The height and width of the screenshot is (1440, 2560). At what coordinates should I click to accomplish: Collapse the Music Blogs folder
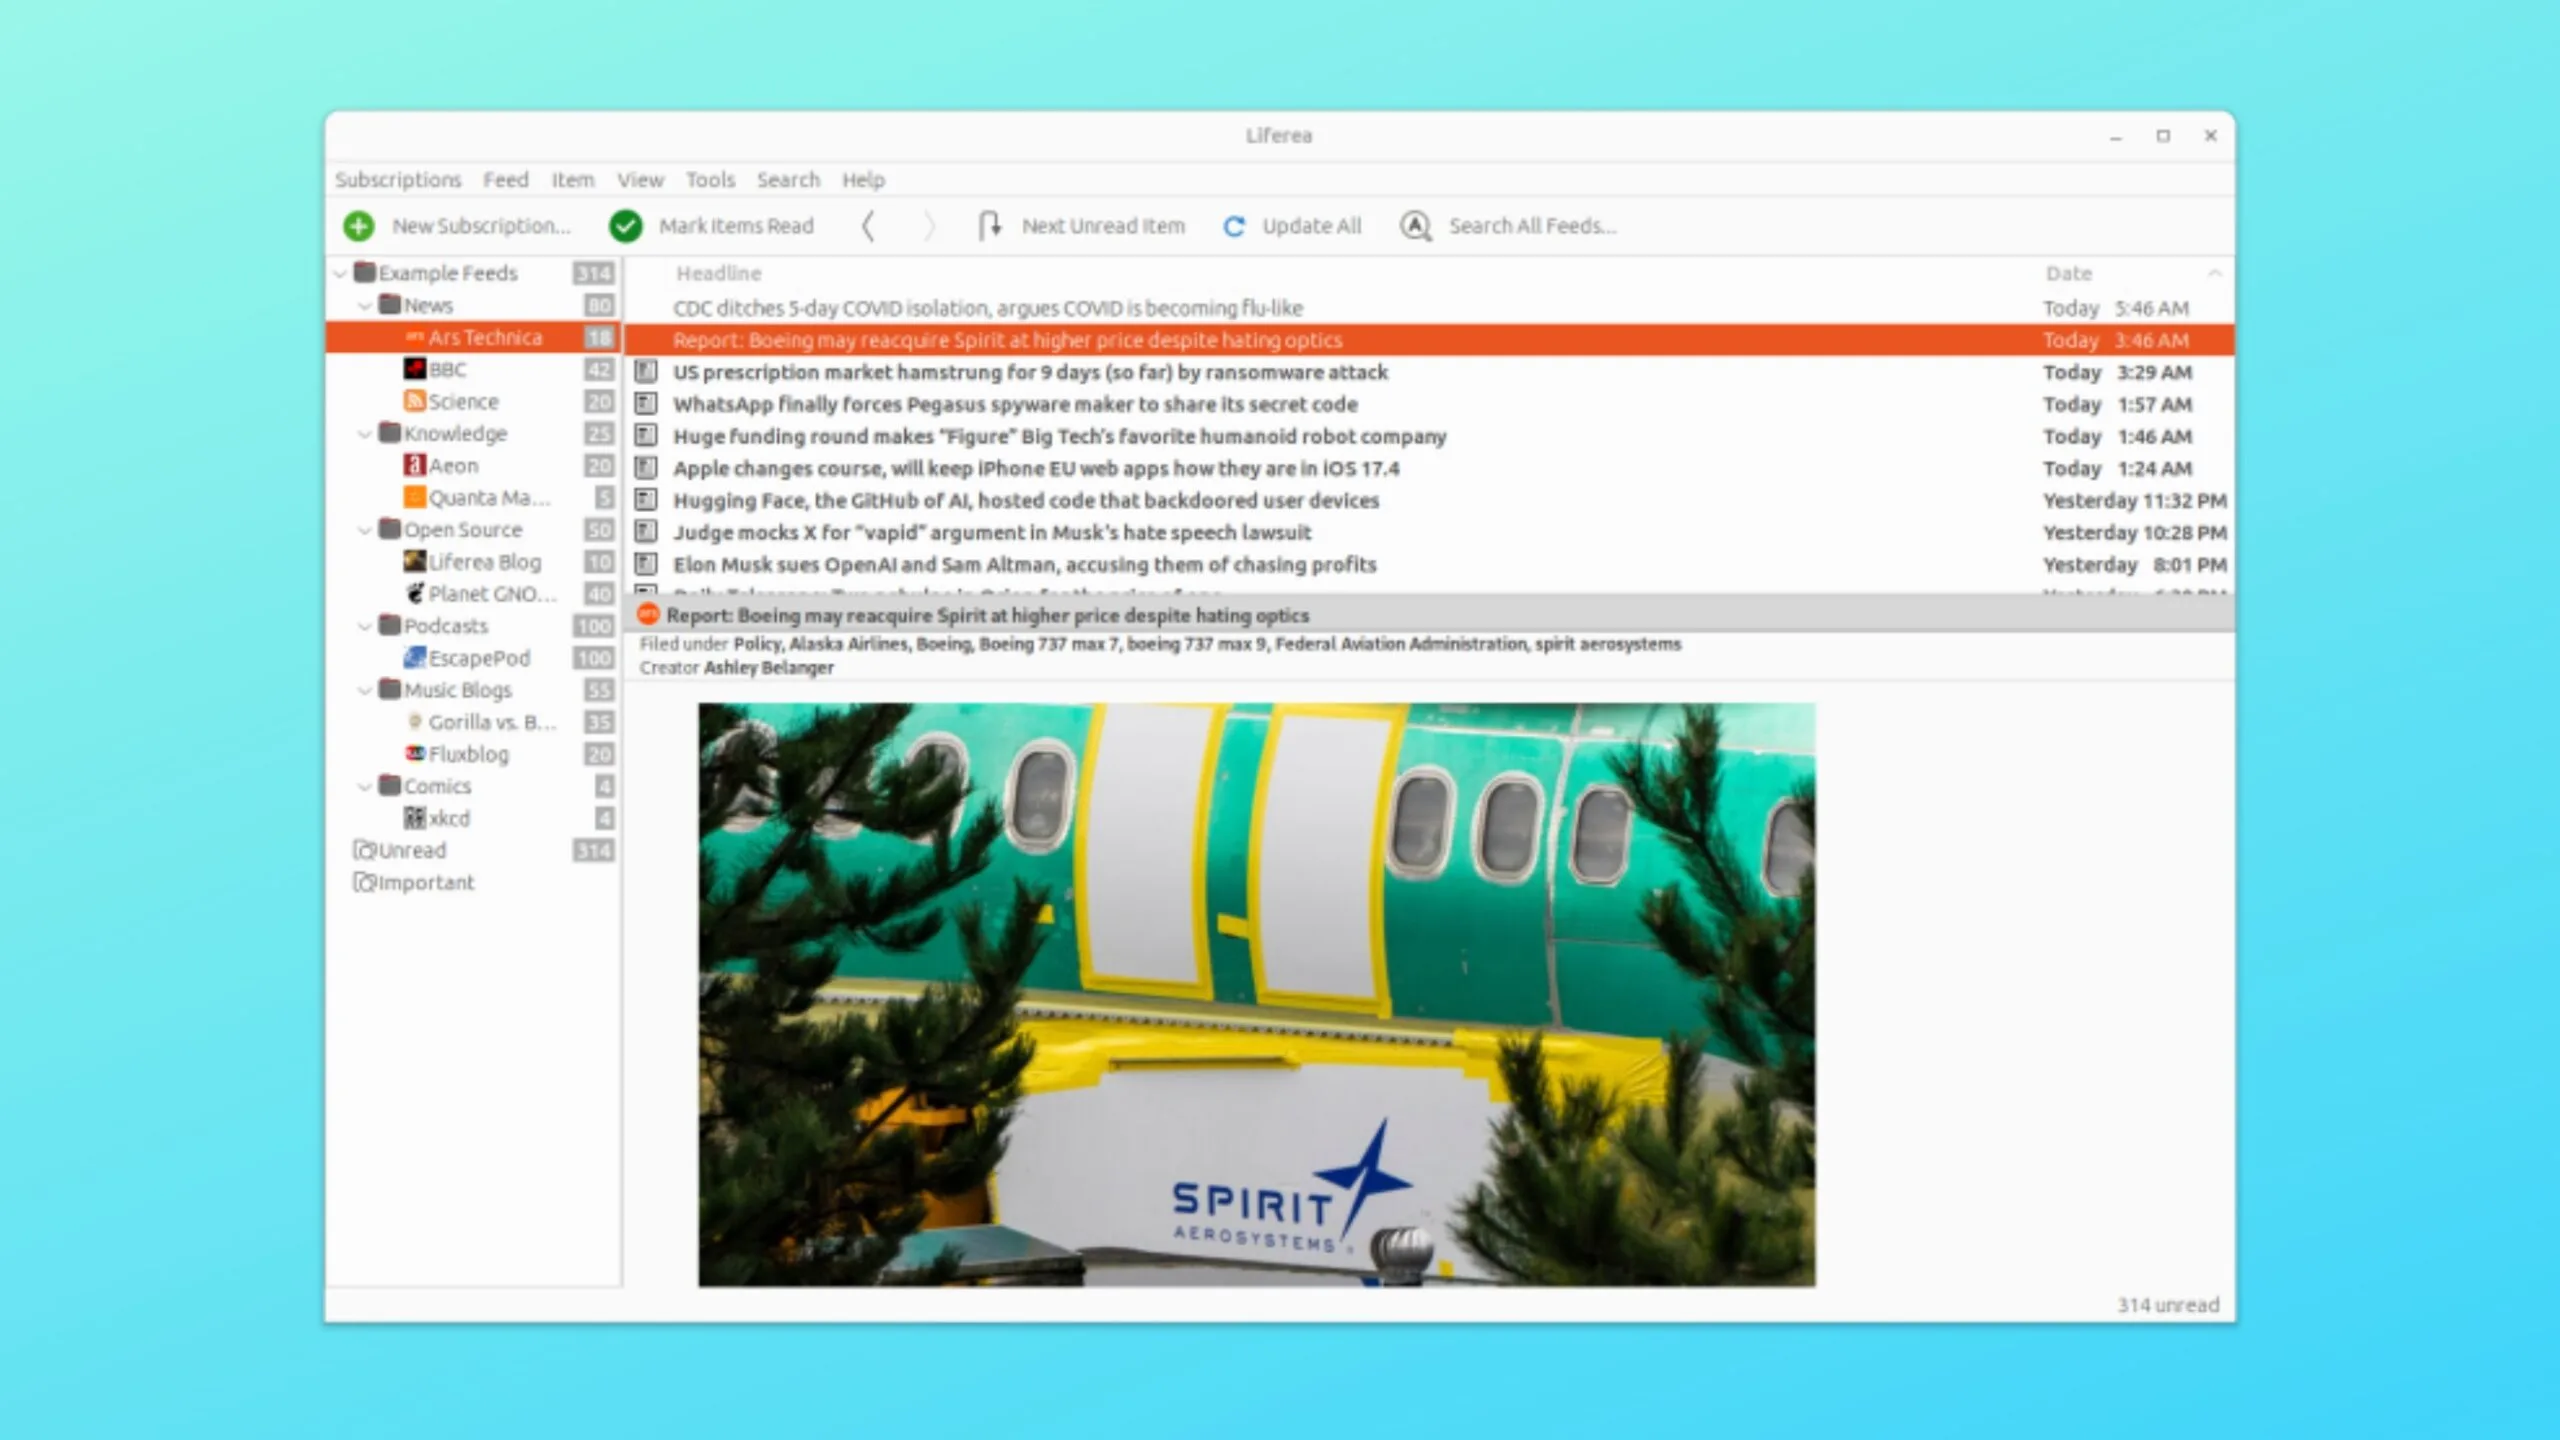(x=365, y=690)
